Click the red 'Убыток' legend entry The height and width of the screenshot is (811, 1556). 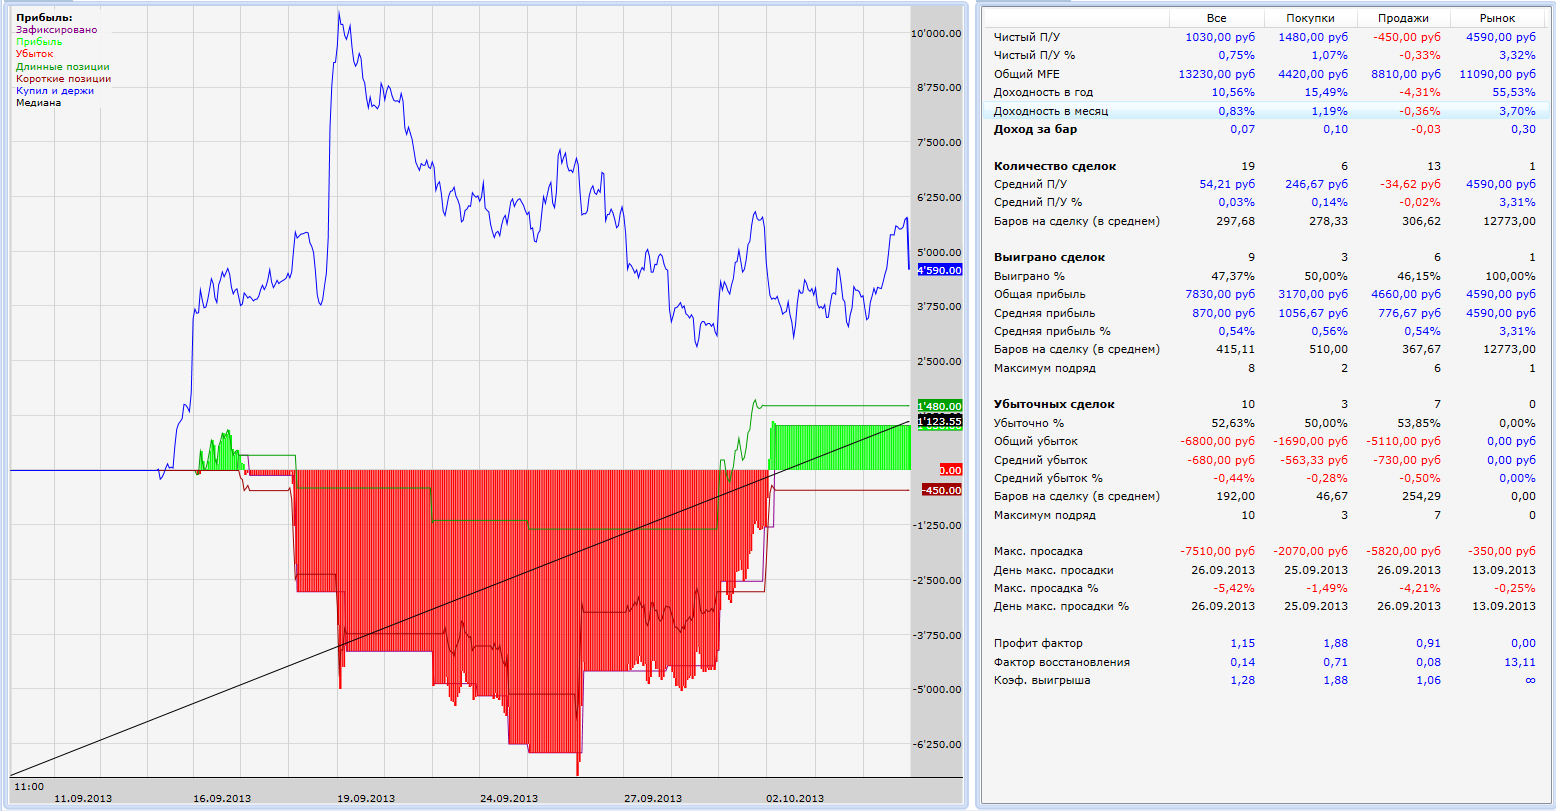tap(35, 54)
